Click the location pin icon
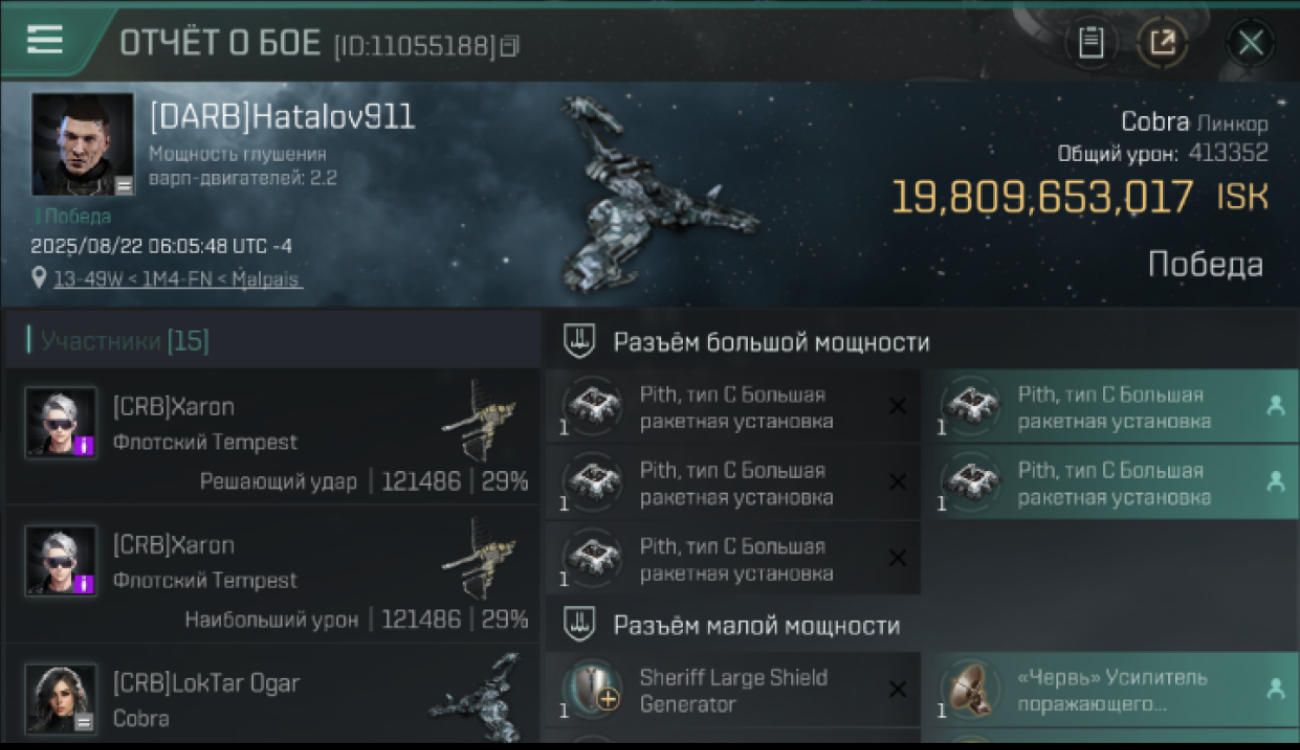The height and width of the screenshot is (750, 1300). (x=39, y=278)
